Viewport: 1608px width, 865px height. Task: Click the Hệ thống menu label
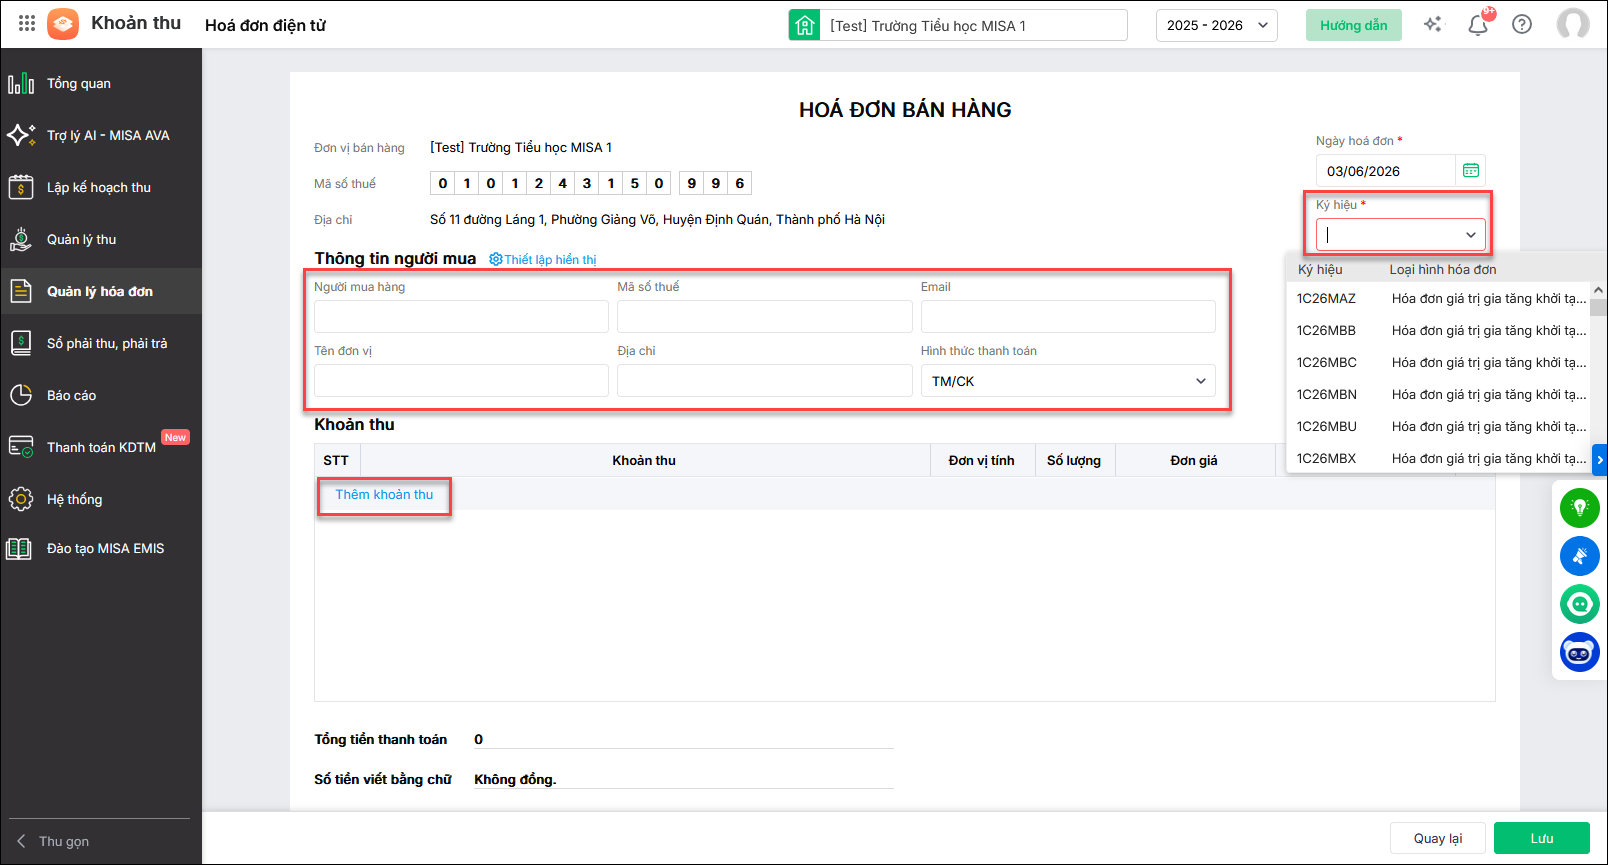(x=75, y=499)
